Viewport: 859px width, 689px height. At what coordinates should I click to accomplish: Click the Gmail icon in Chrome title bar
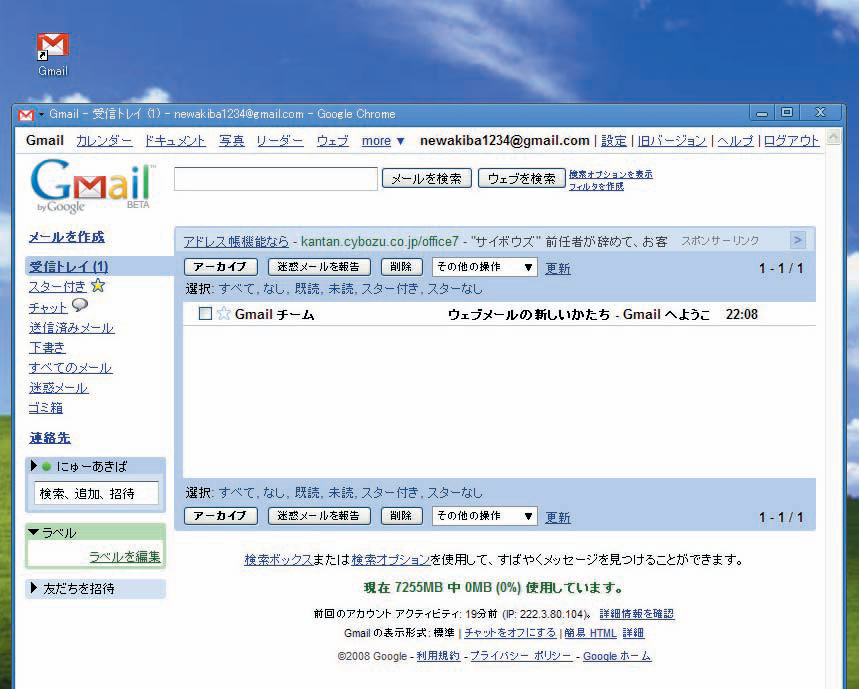(x=26, y=114)
